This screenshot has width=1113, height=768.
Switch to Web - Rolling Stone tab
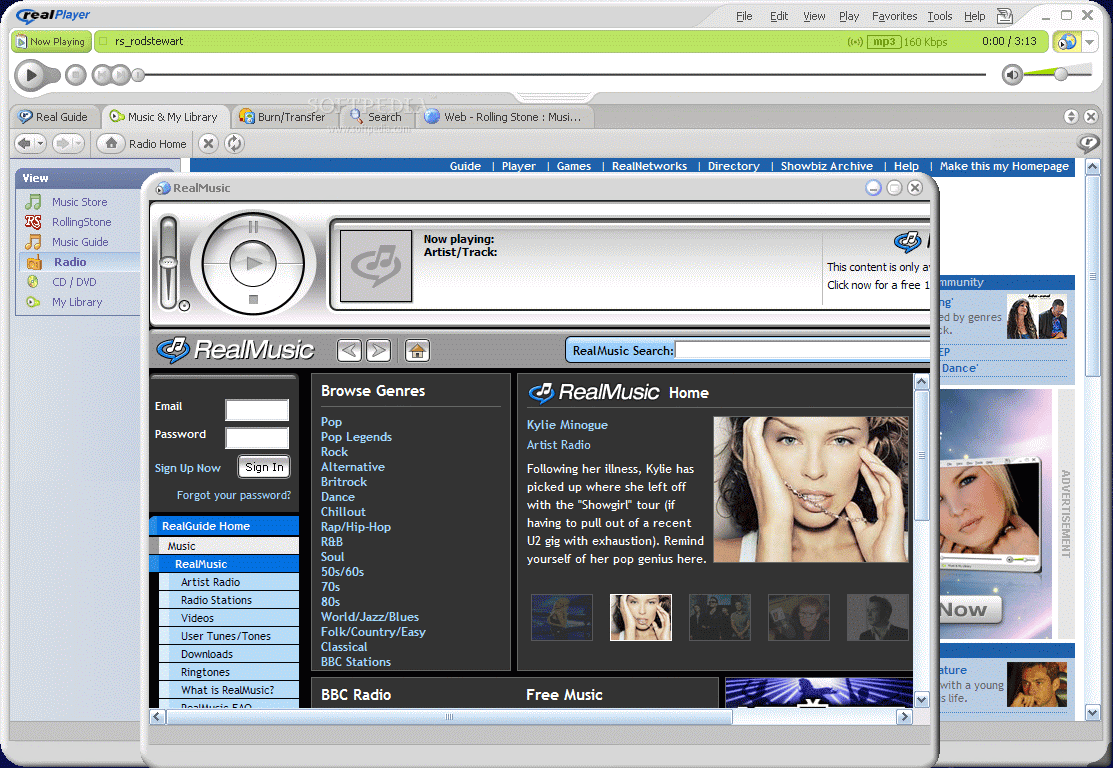click(504, 116)
